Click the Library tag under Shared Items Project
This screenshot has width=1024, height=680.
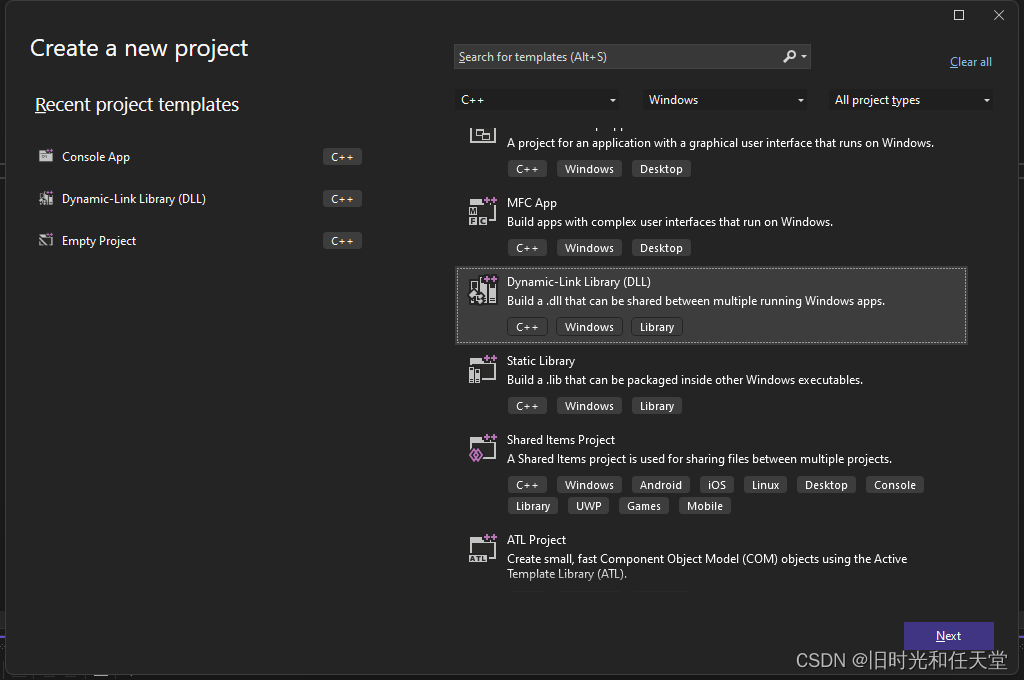[532, 506]
